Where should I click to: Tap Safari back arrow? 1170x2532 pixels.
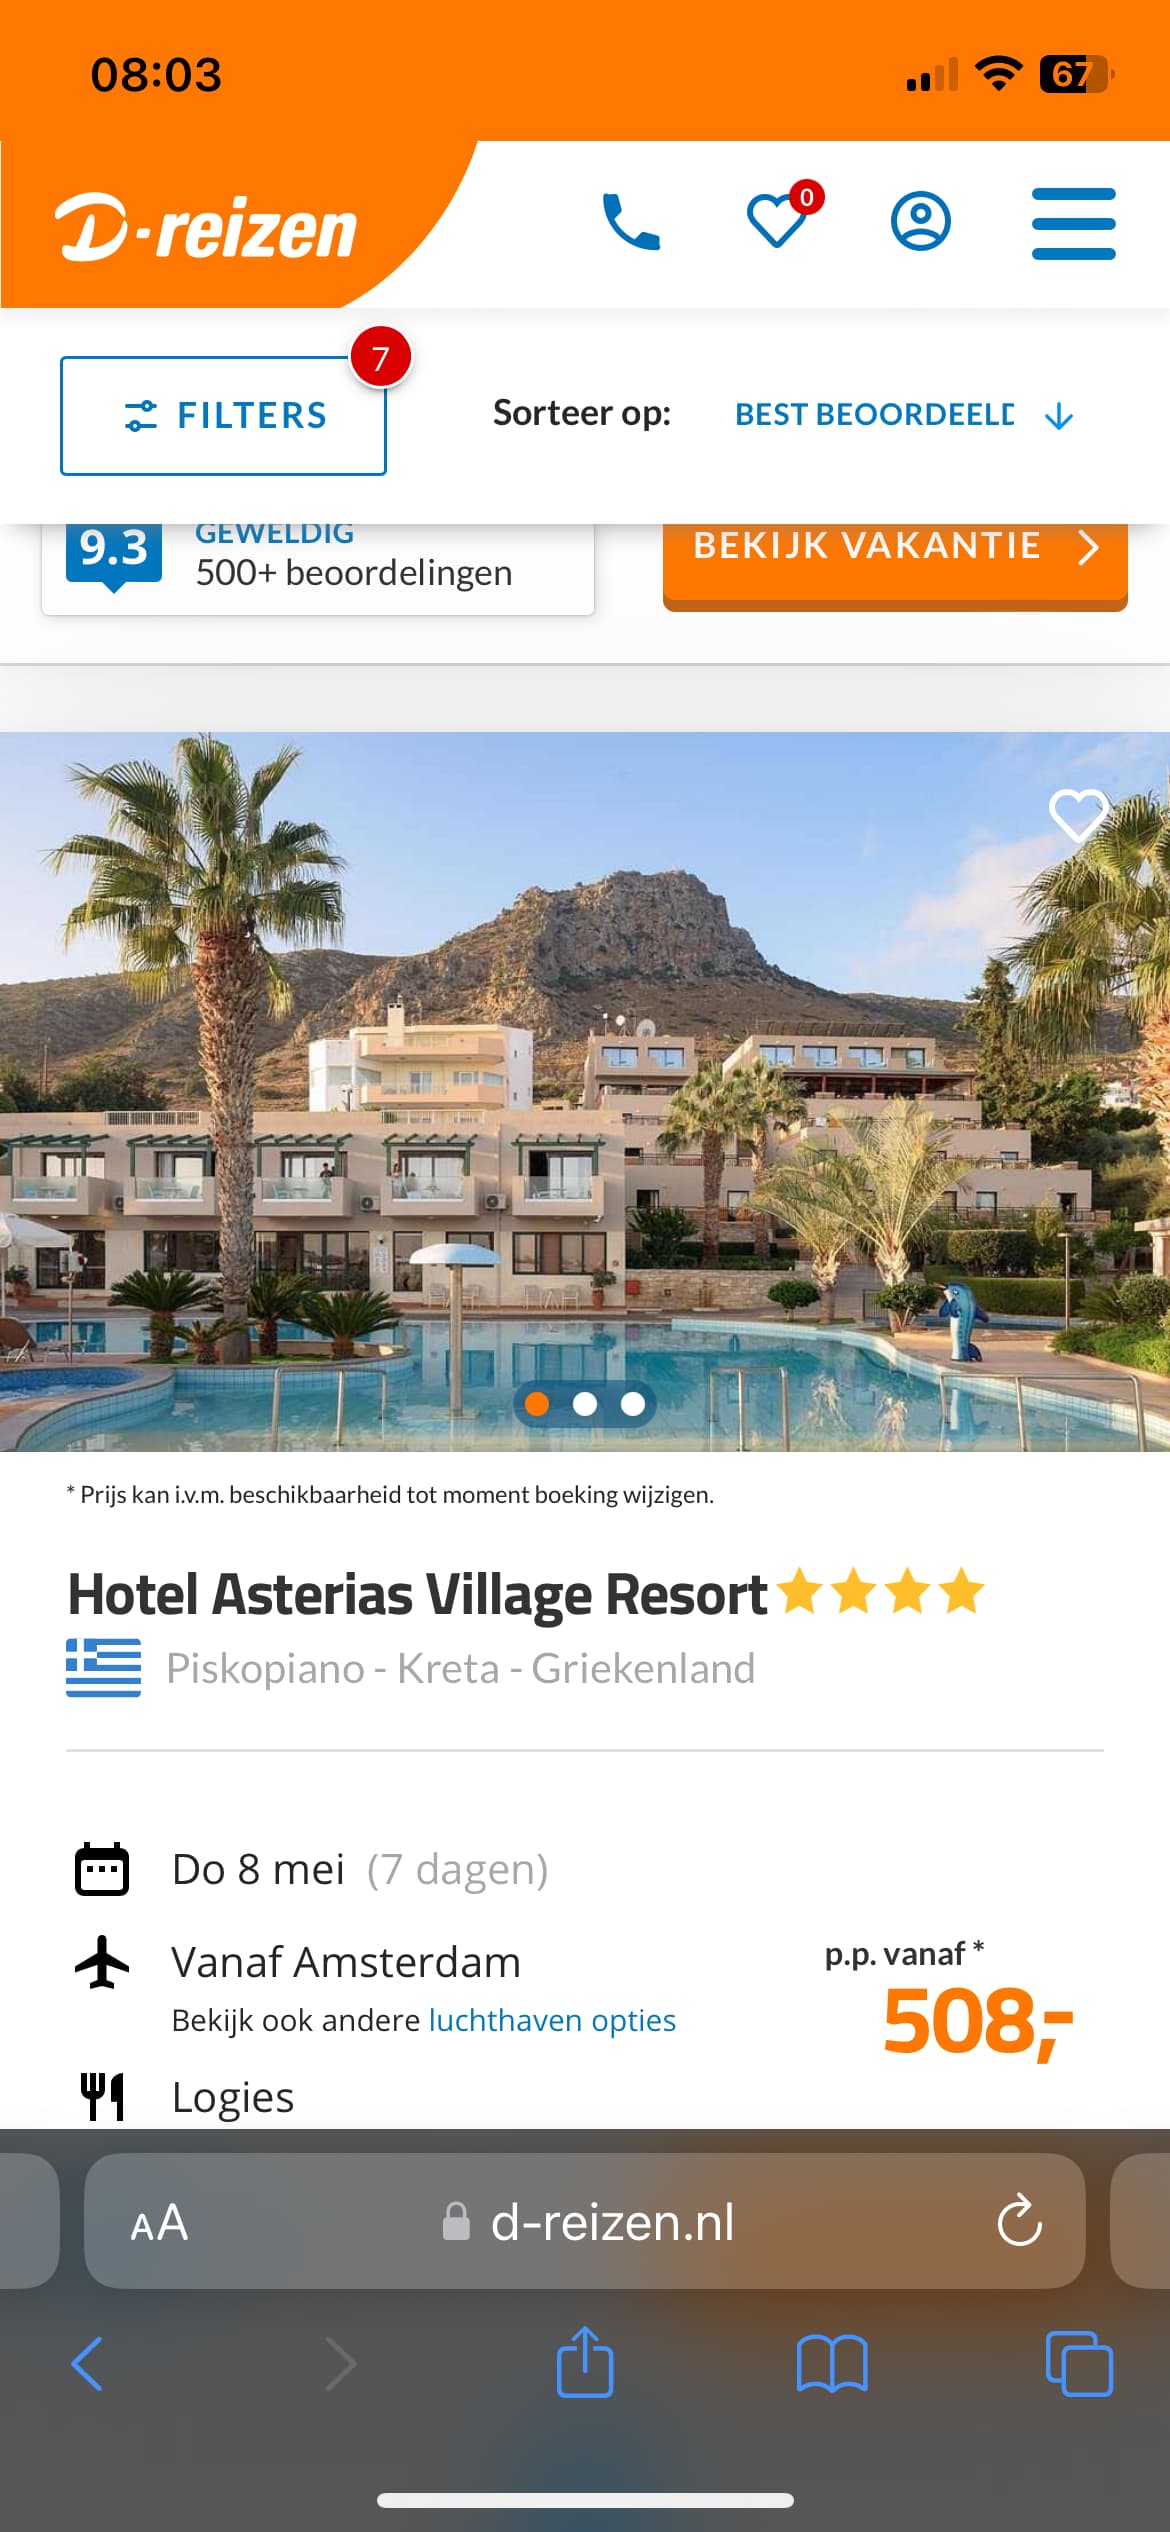[x=87, y=2364]
